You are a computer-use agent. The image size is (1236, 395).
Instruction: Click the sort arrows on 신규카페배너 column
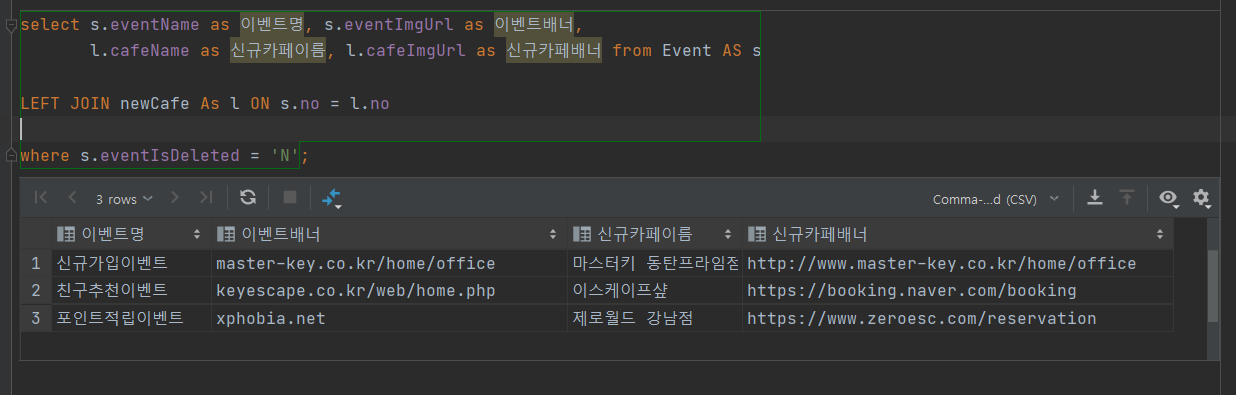1160,235
